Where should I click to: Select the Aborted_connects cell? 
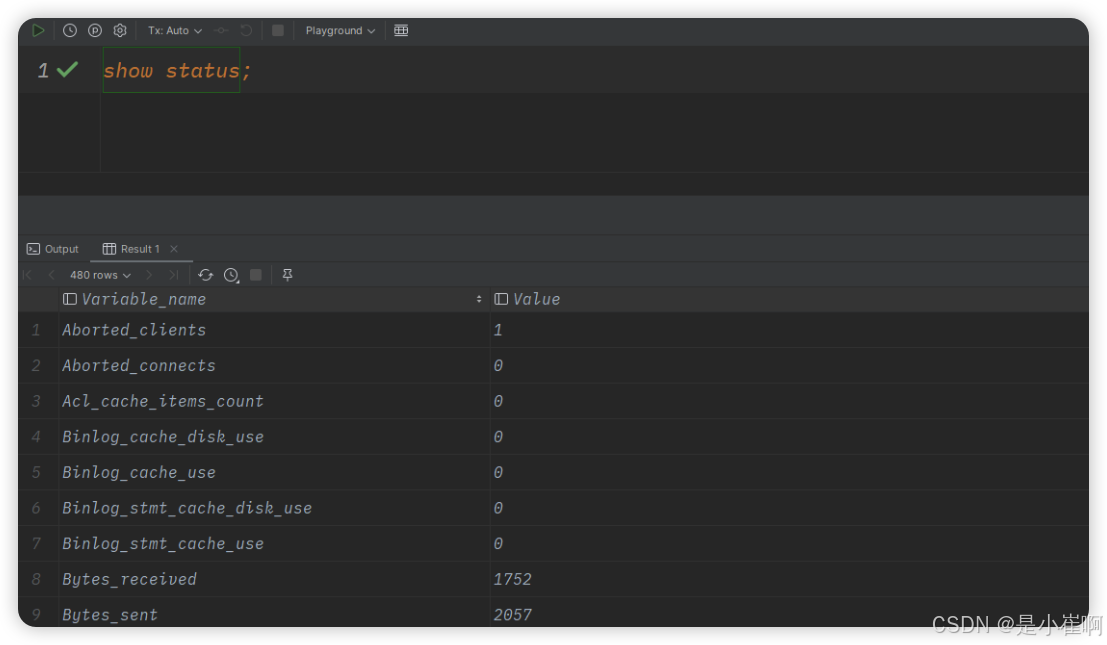click(x=274, y=366)
